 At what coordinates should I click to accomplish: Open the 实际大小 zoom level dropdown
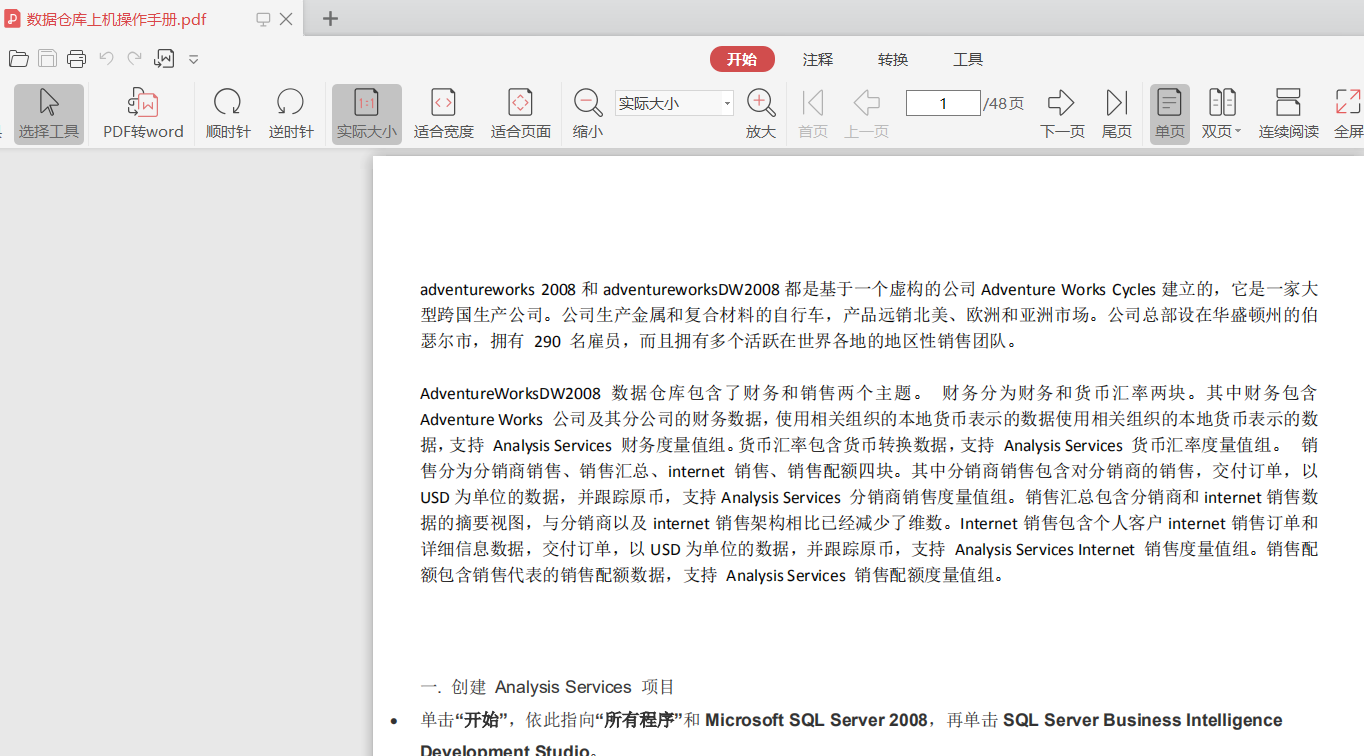click(x=727, y=103)
